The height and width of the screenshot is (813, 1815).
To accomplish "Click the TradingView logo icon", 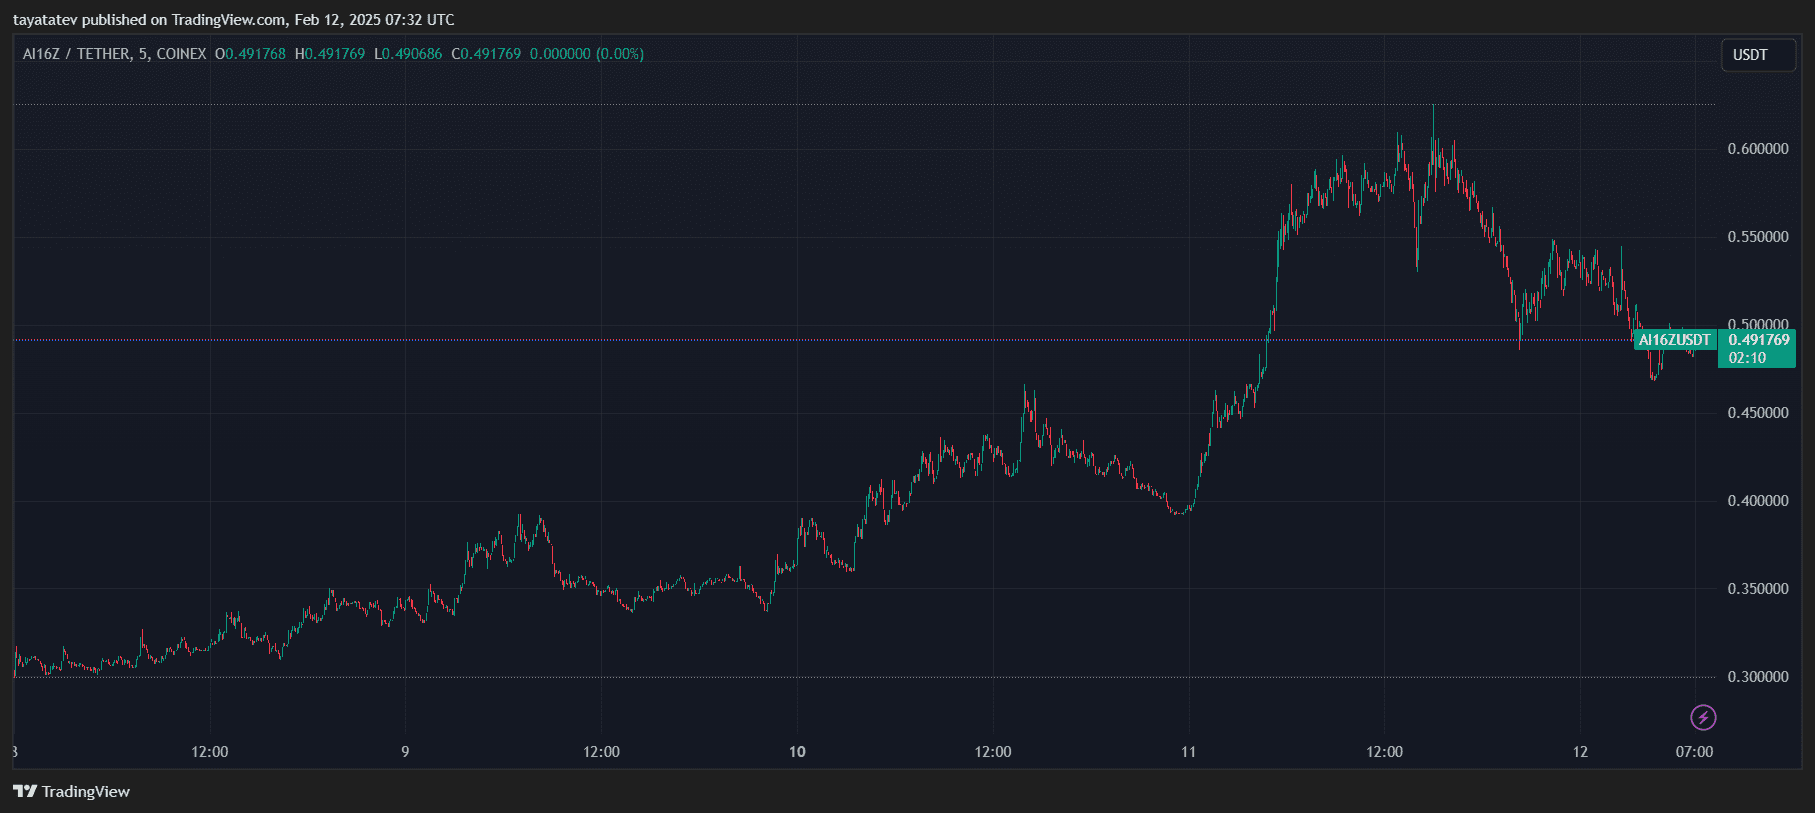I will (25, 791).
